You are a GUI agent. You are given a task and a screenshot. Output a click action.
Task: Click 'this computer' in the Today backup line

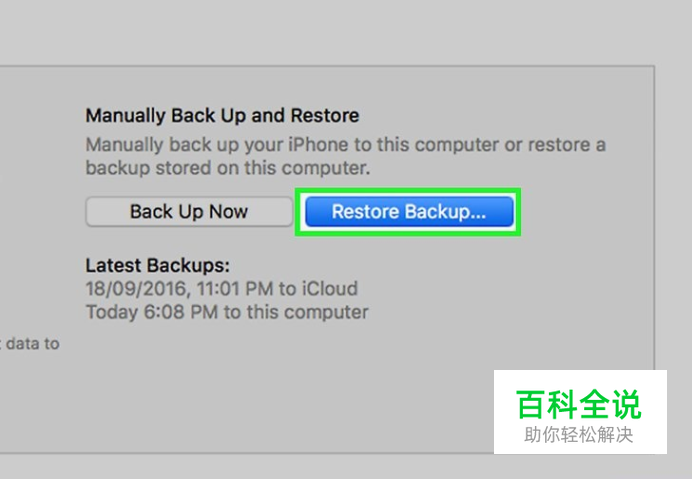(307, 312)
